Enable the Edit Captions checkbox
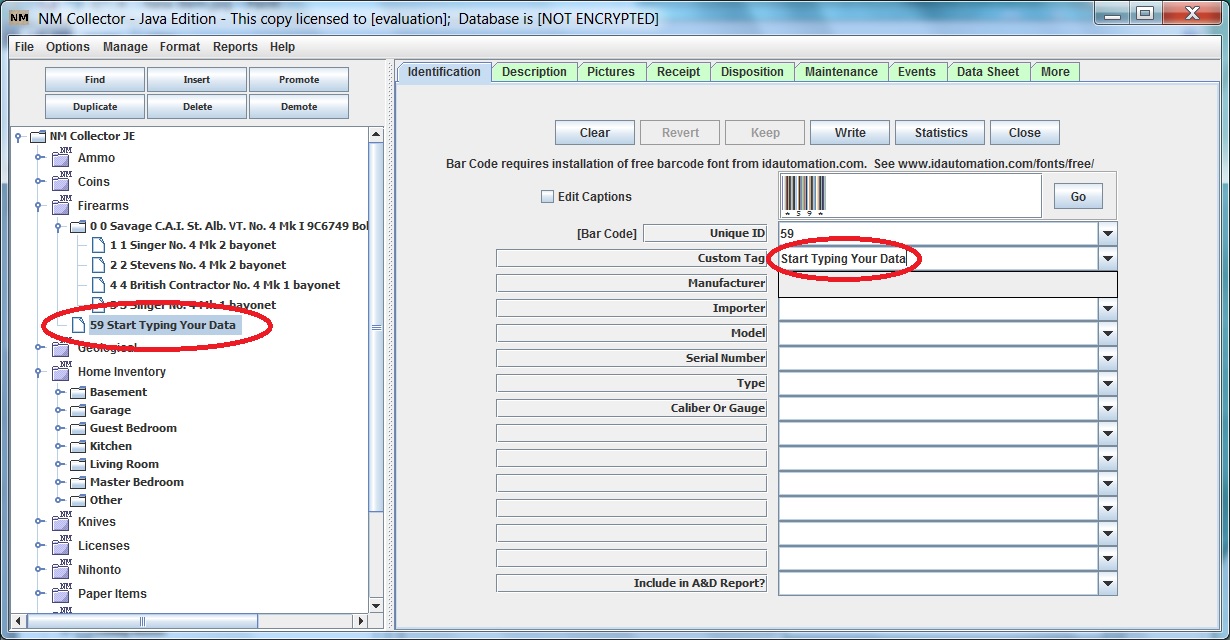1230x640 pixels. (x=547, y=197)
